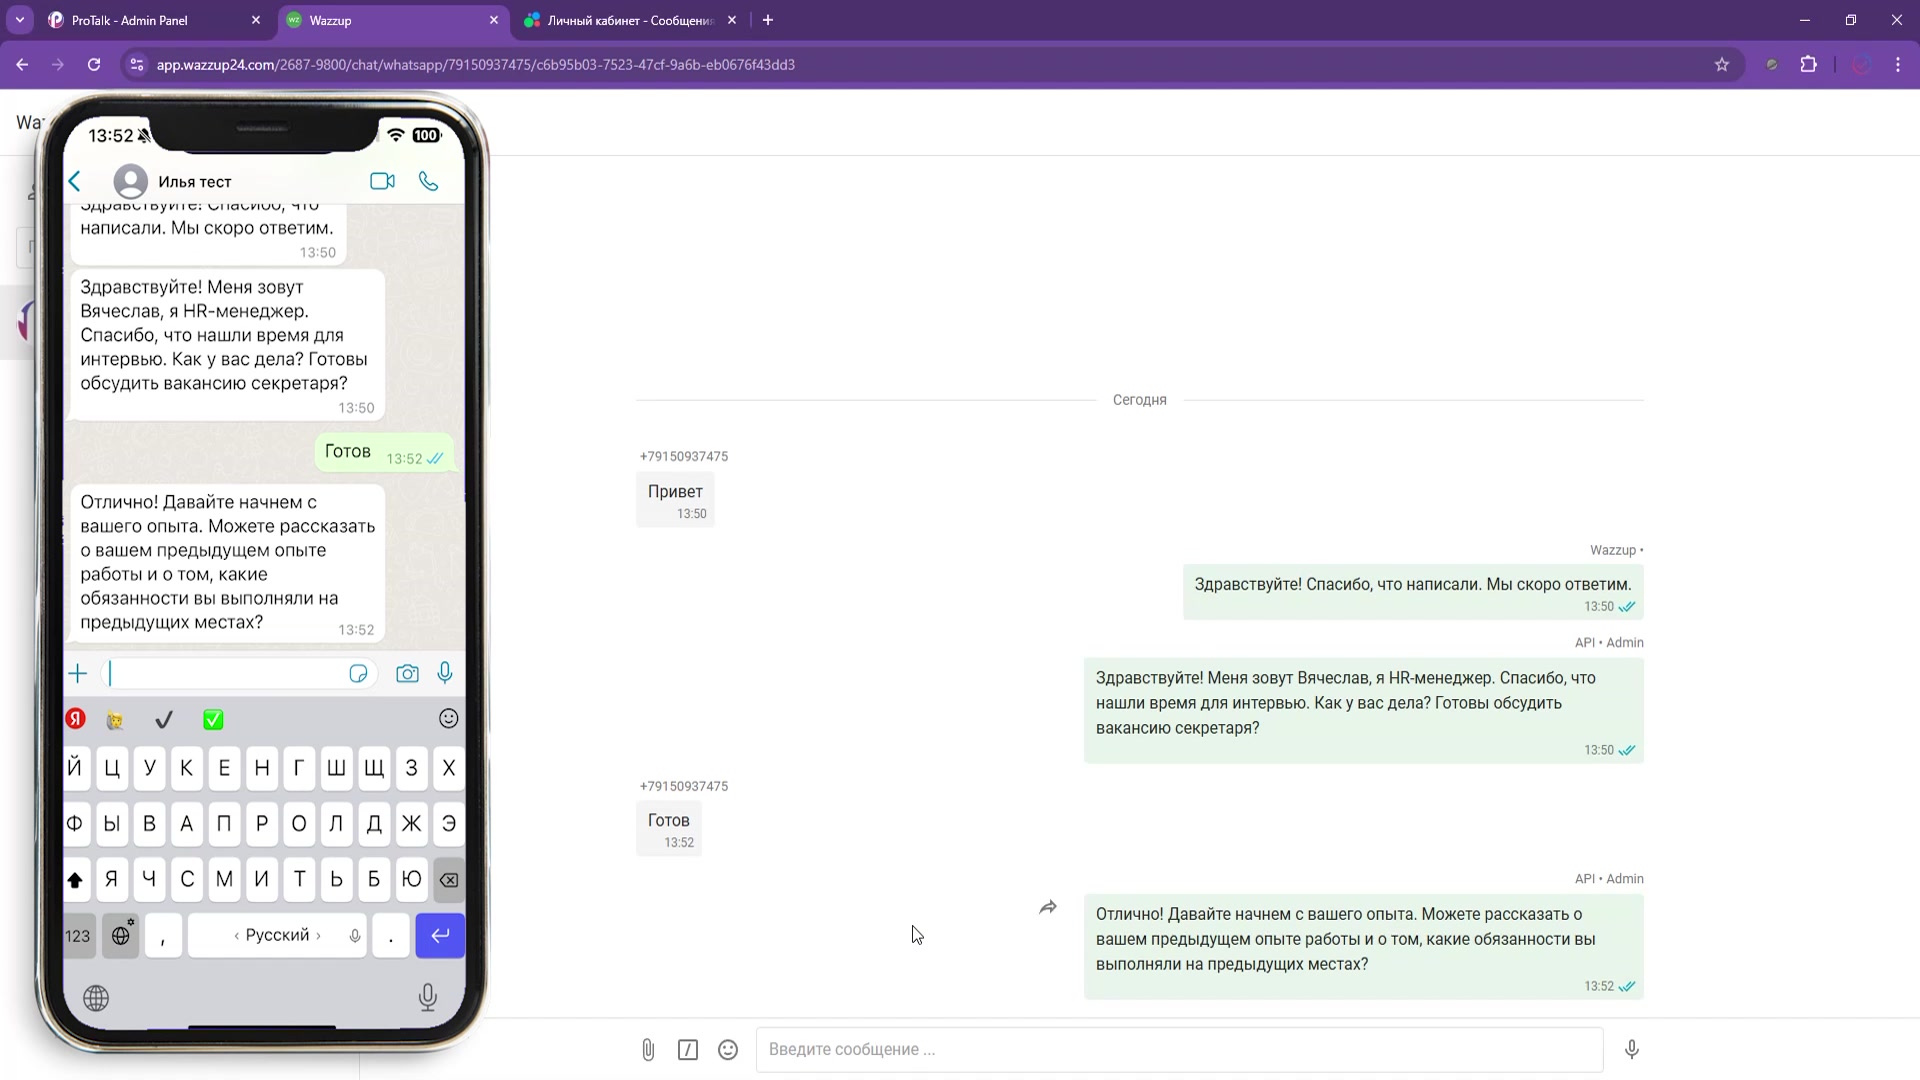This screenshot has height=1080, width=1920.
Task: Click the voice message microphone in Wazzup
Action: (x=1632, y=1049)
